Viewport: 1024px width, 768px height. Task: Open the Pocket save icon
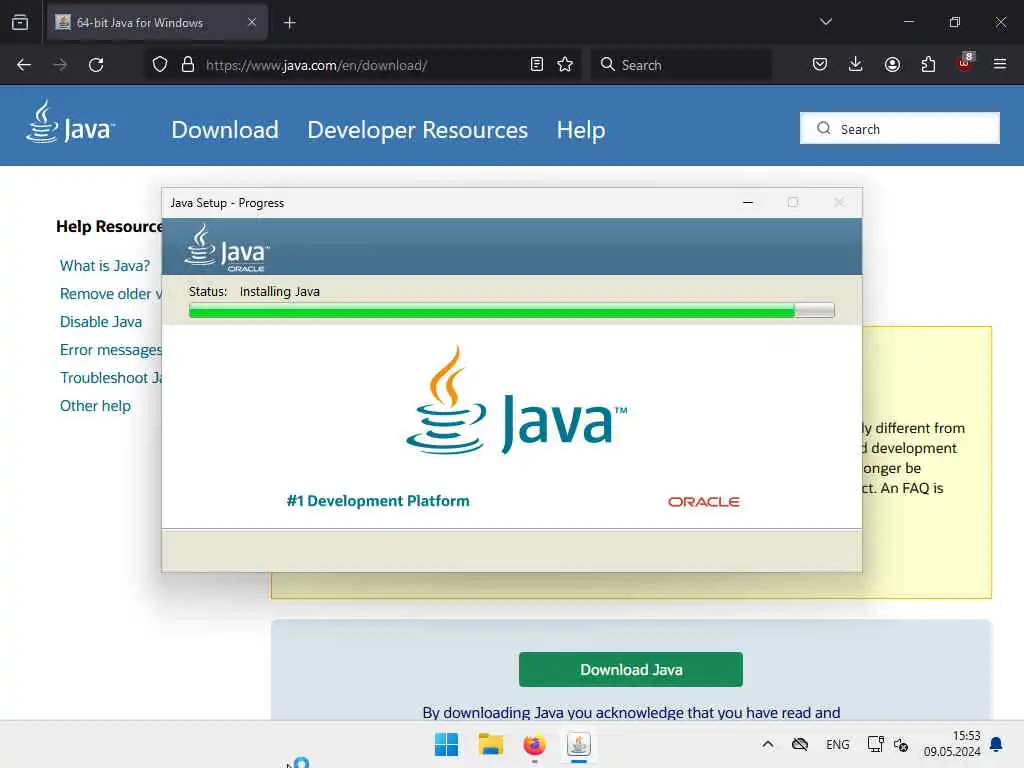pyautogui.click(x=820, y=65)
